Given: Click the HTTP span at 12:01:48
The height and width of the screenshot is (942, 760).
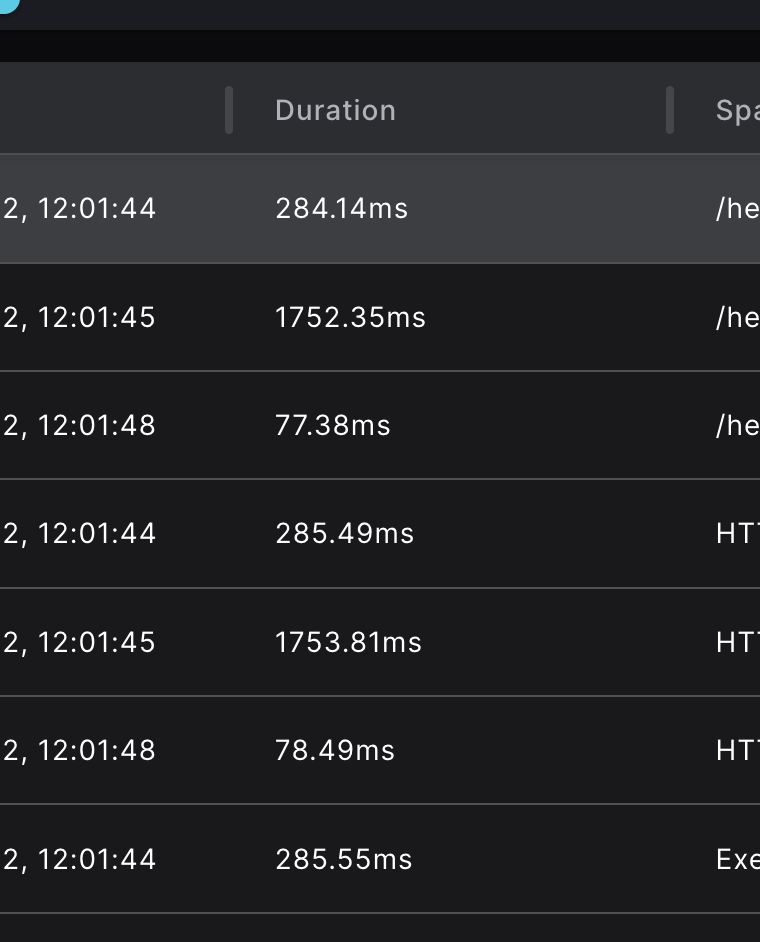Looking at the screenshot, I should tap(740, 749).
